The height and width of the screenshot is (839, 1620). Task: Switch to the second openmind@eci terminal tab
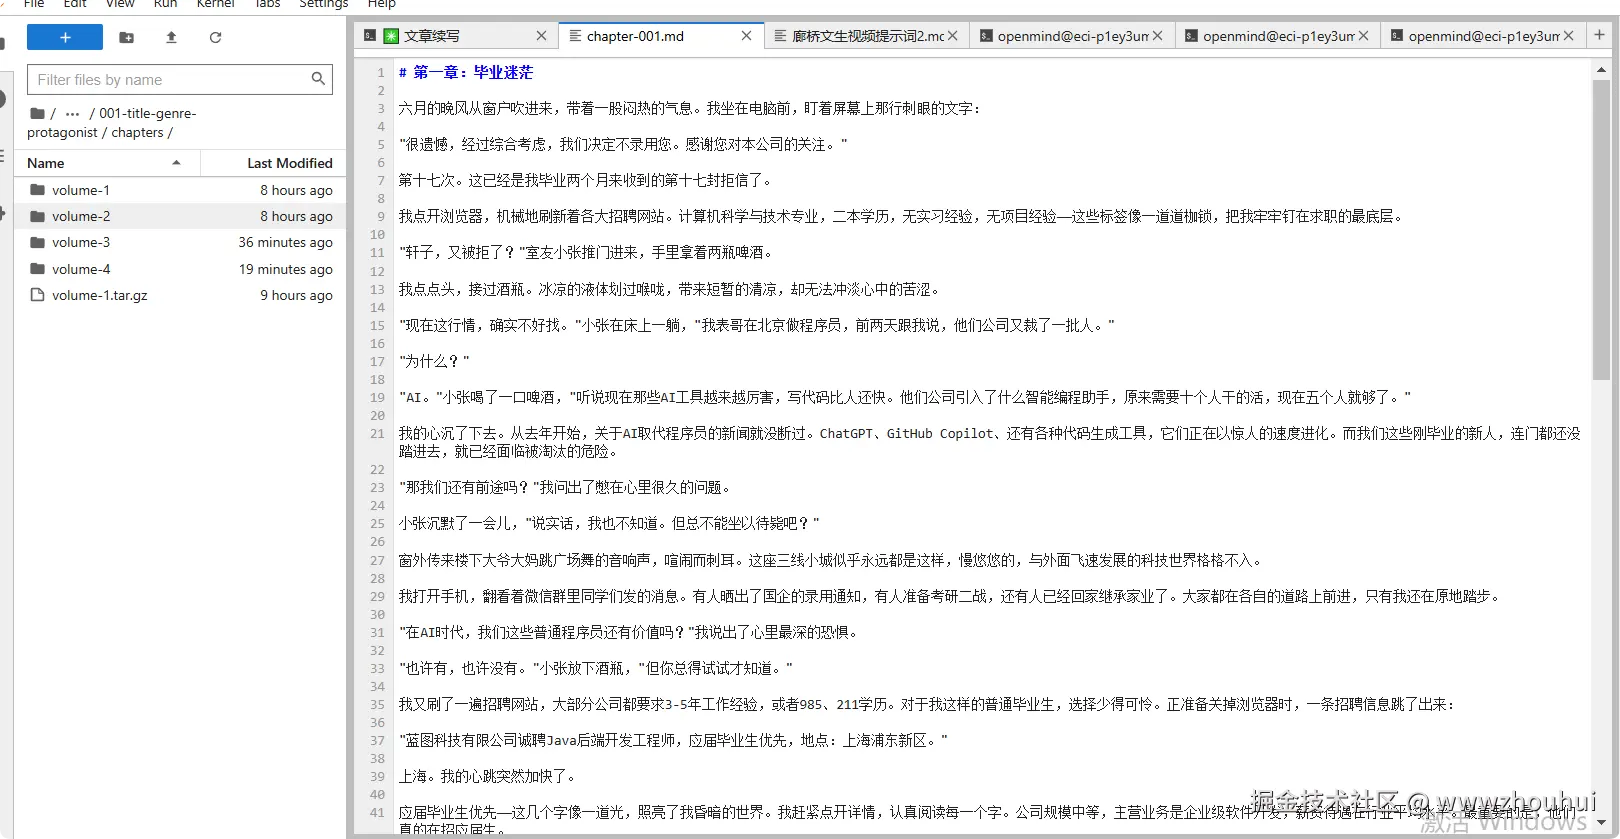click(x=1279, y=36)
